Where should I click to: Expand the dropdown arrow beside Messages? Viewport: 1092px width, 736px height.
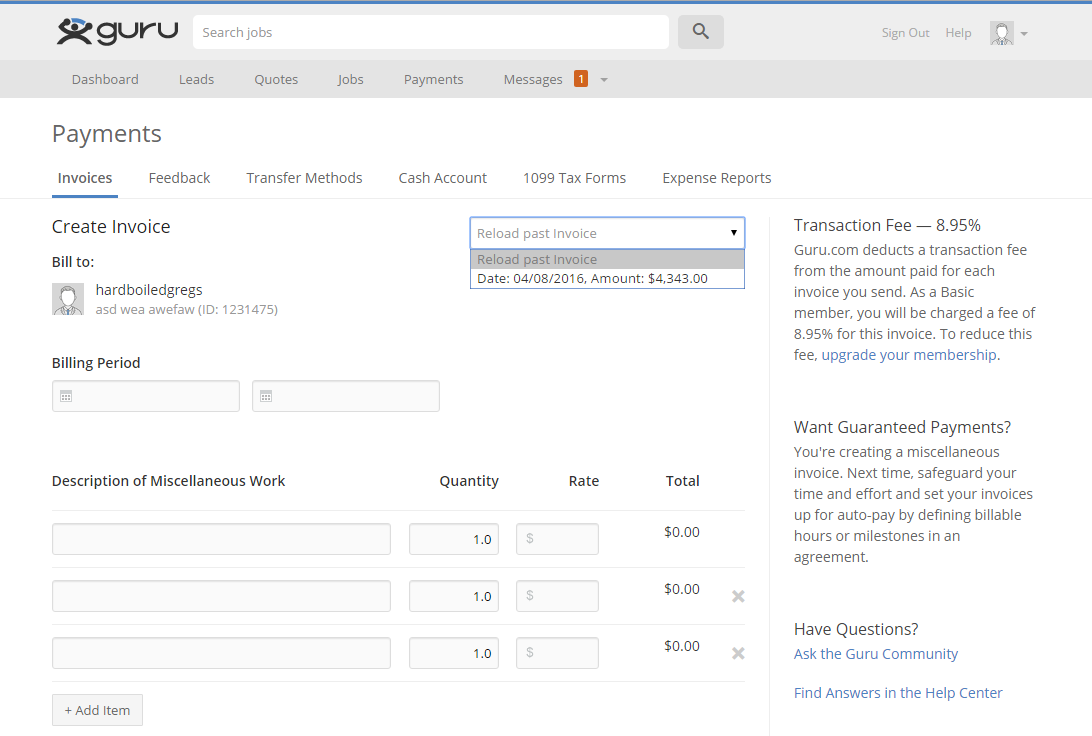604,80
